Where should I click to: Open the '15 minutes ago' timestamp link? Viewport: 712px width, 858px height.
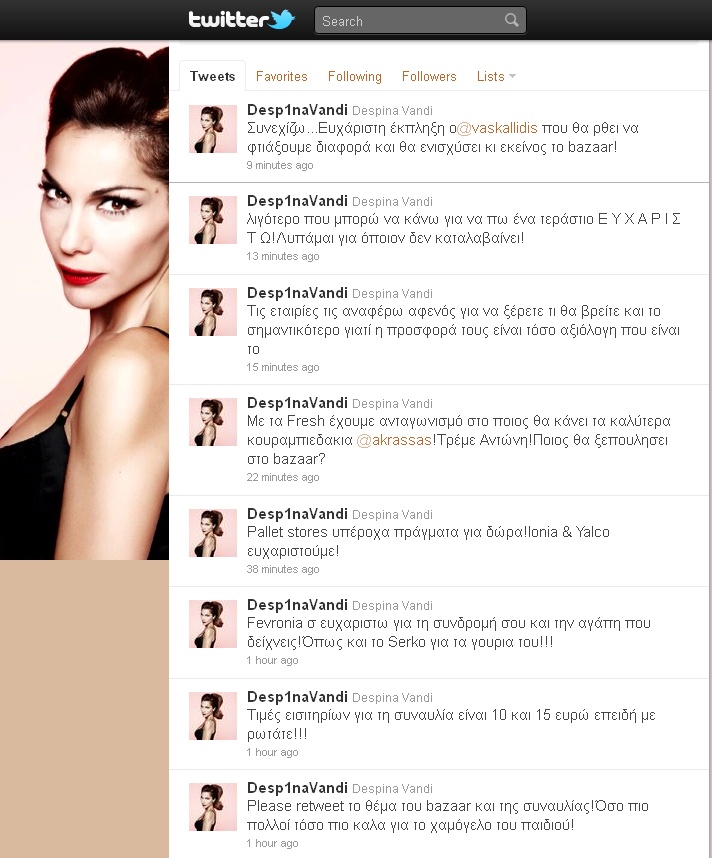282,367
